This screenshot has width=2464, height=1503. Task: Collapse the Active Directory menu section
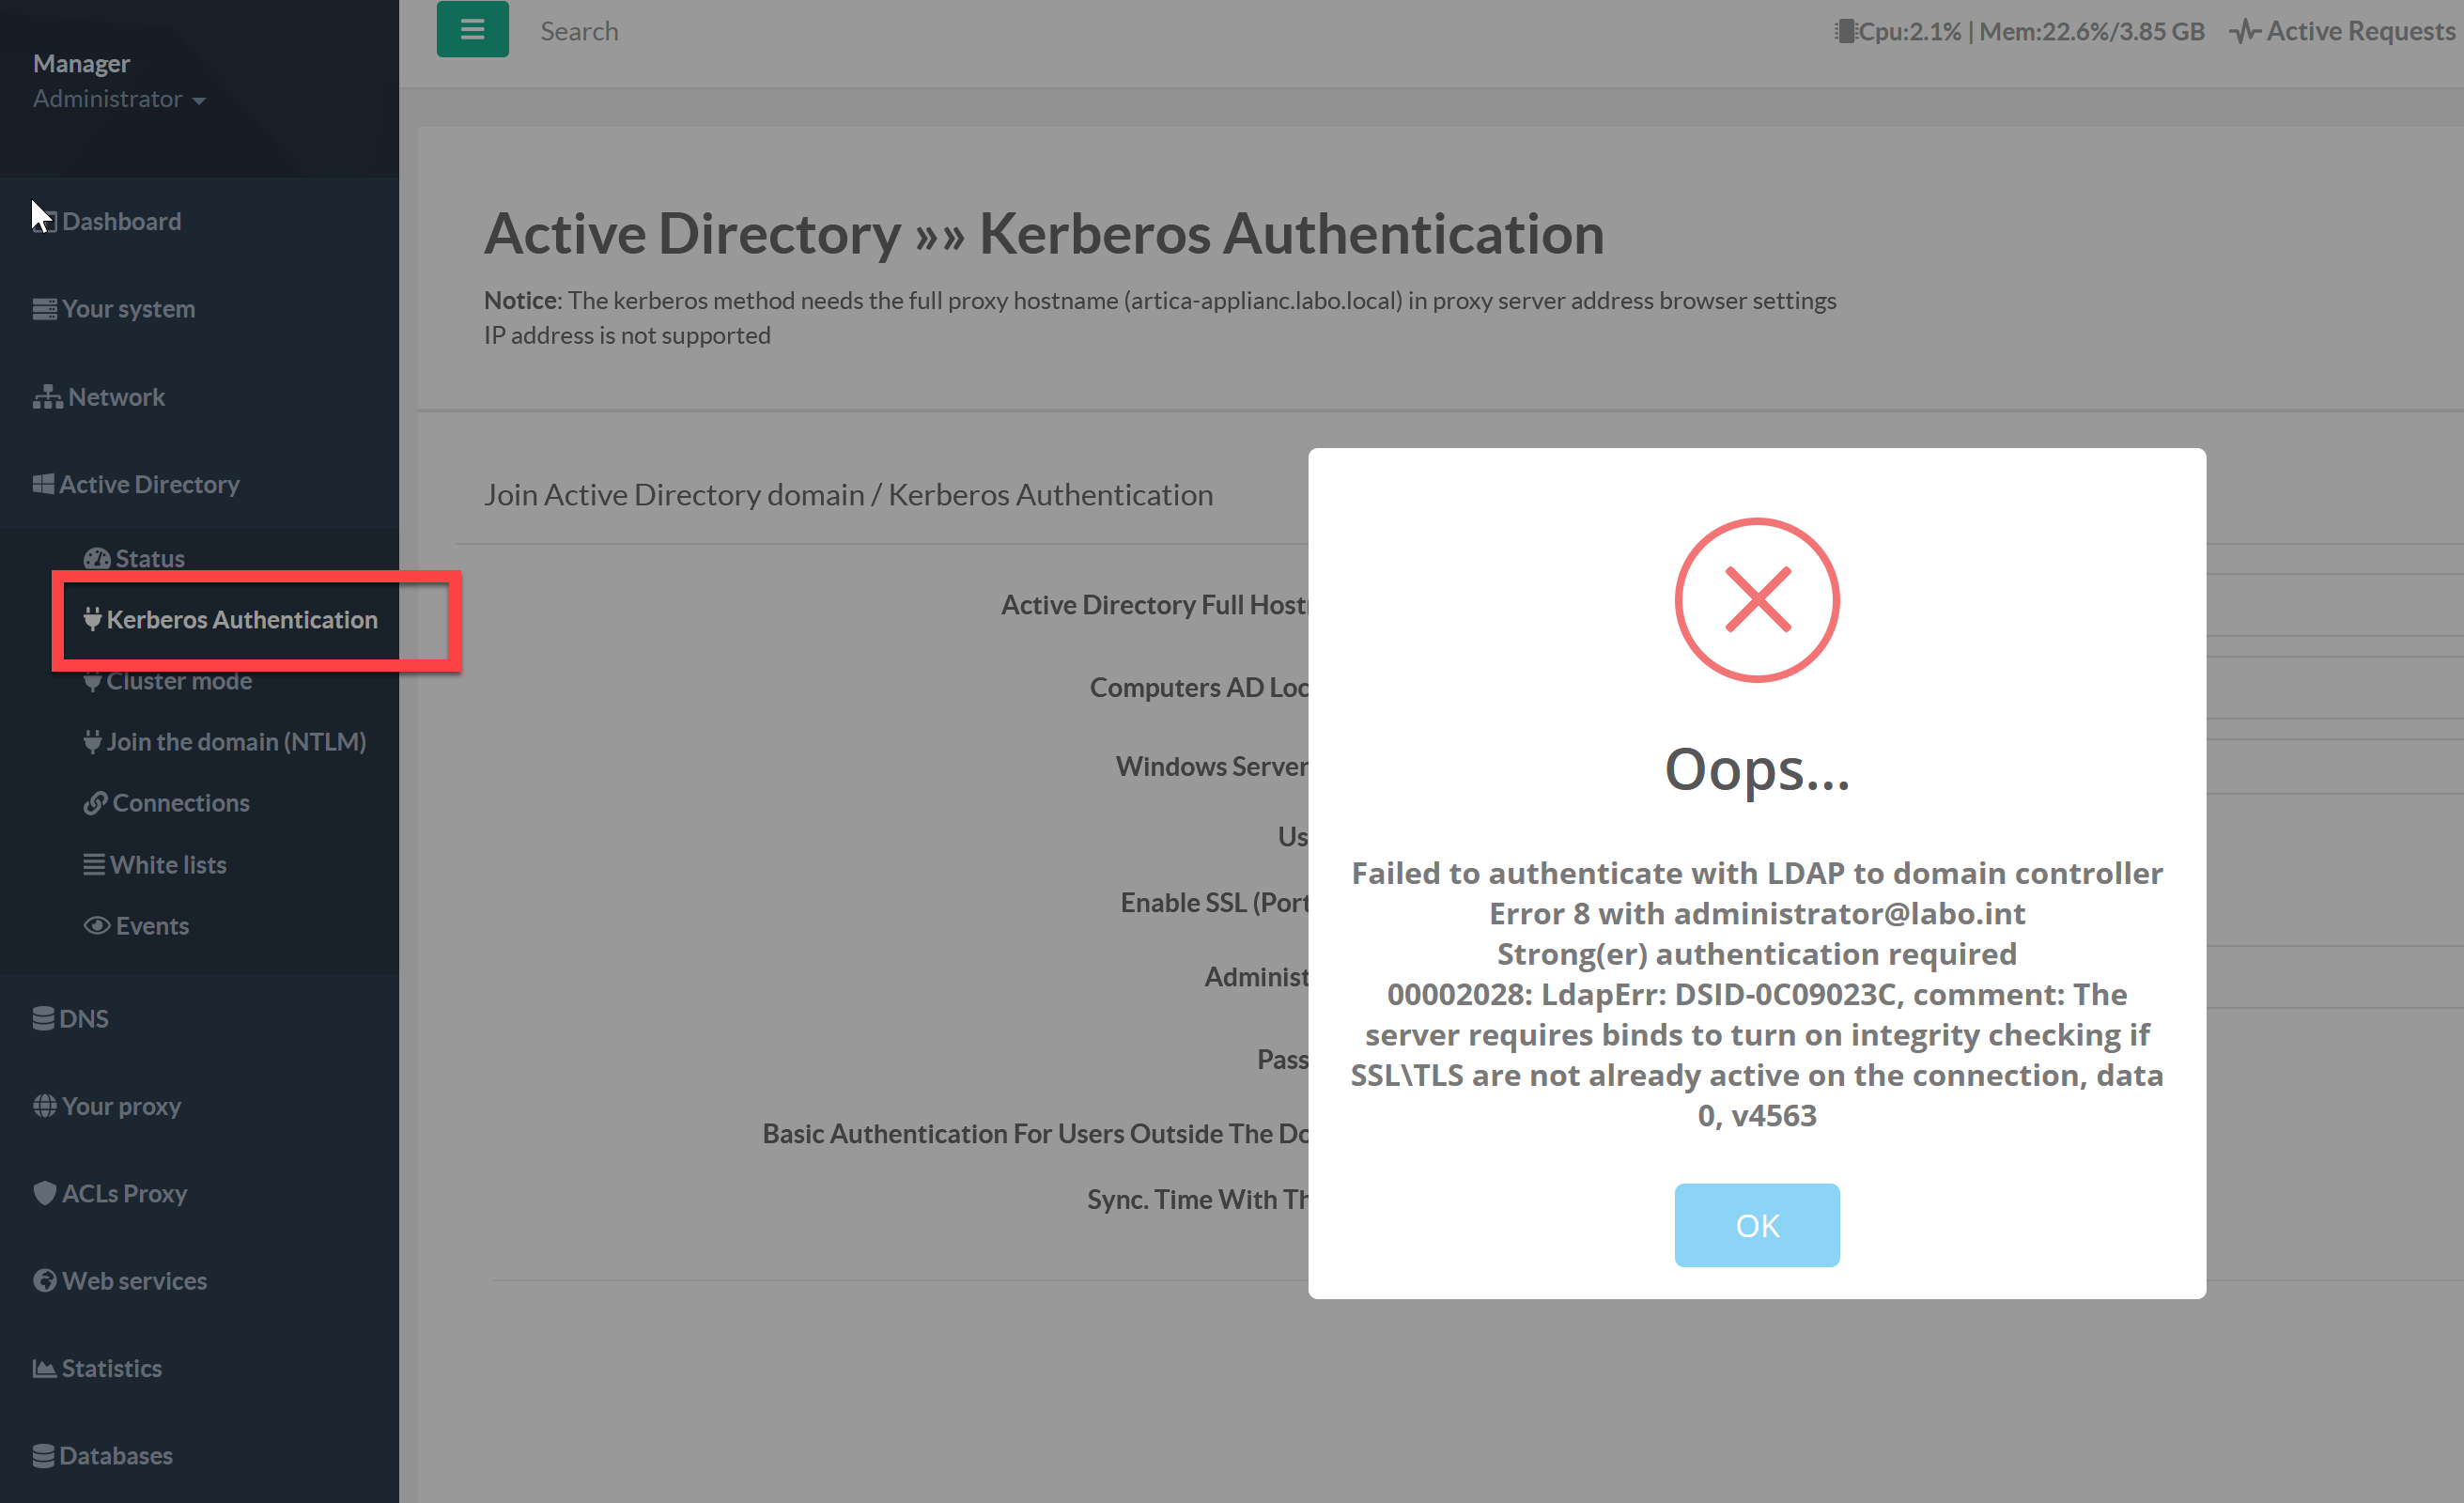pos(149,484)
